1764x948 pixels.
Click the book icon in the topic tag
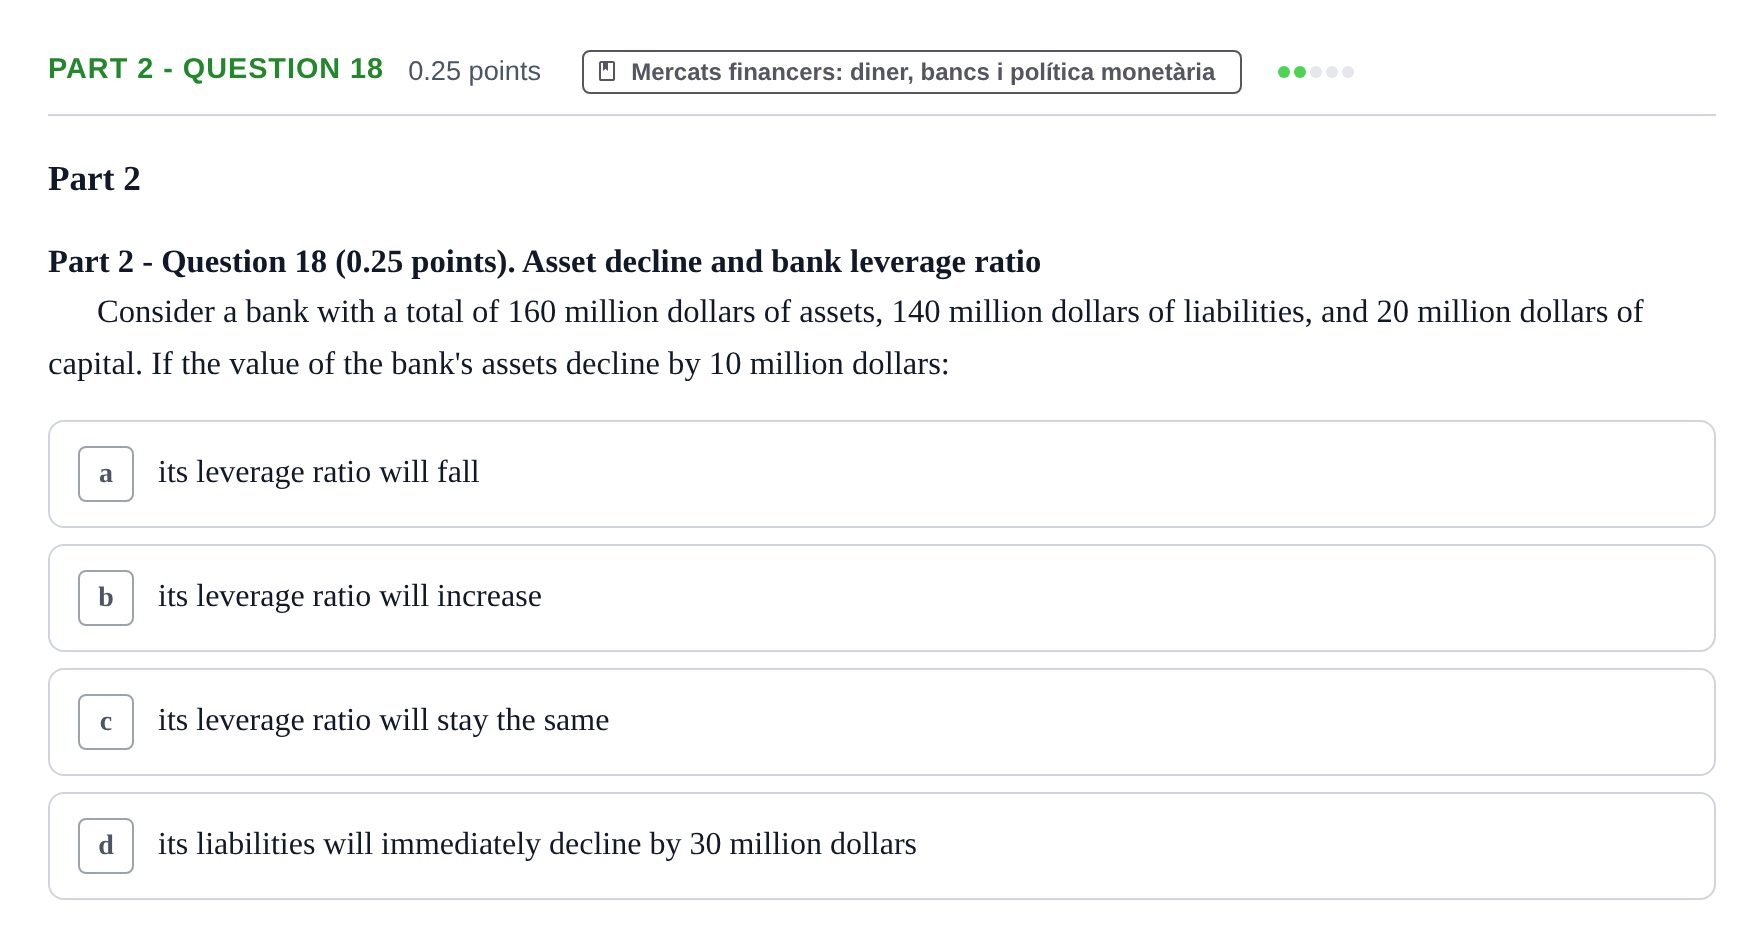coord(607,71)
